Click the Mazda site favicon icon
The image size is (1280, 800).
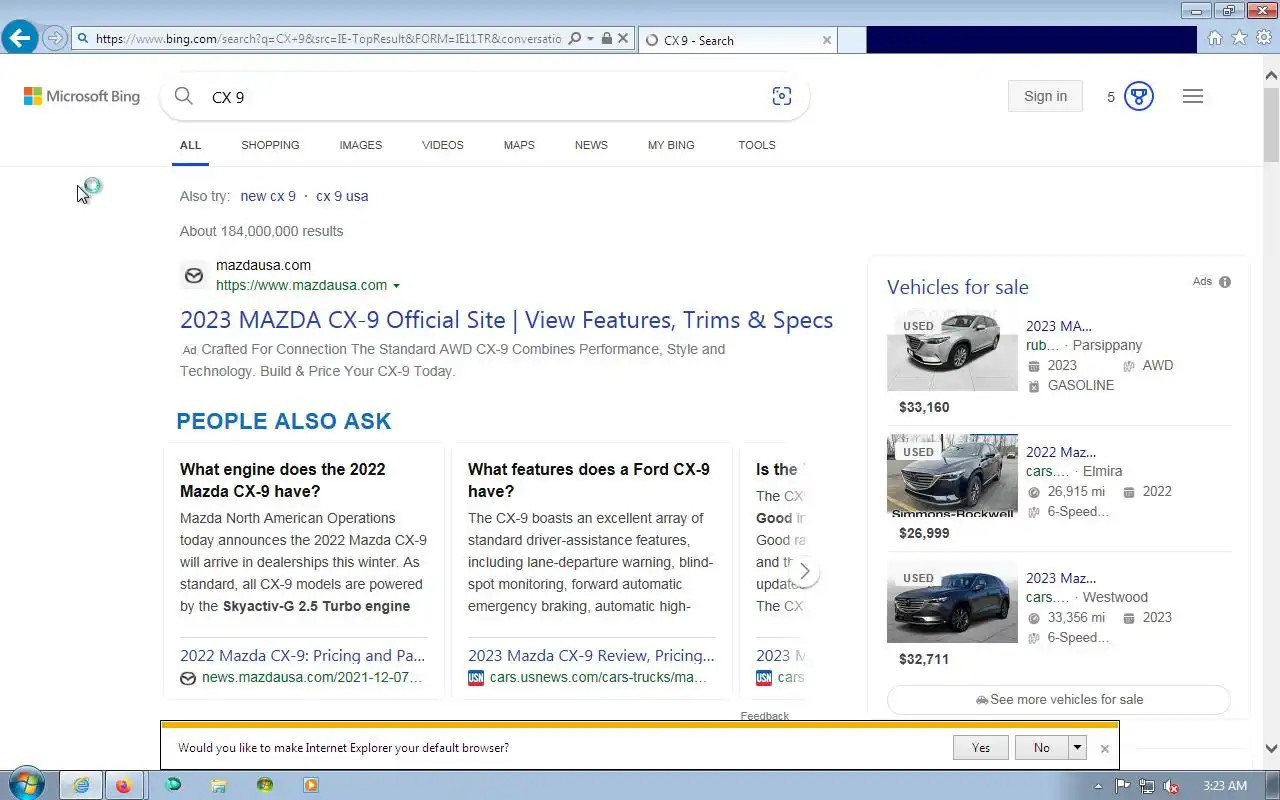(194, 275)
